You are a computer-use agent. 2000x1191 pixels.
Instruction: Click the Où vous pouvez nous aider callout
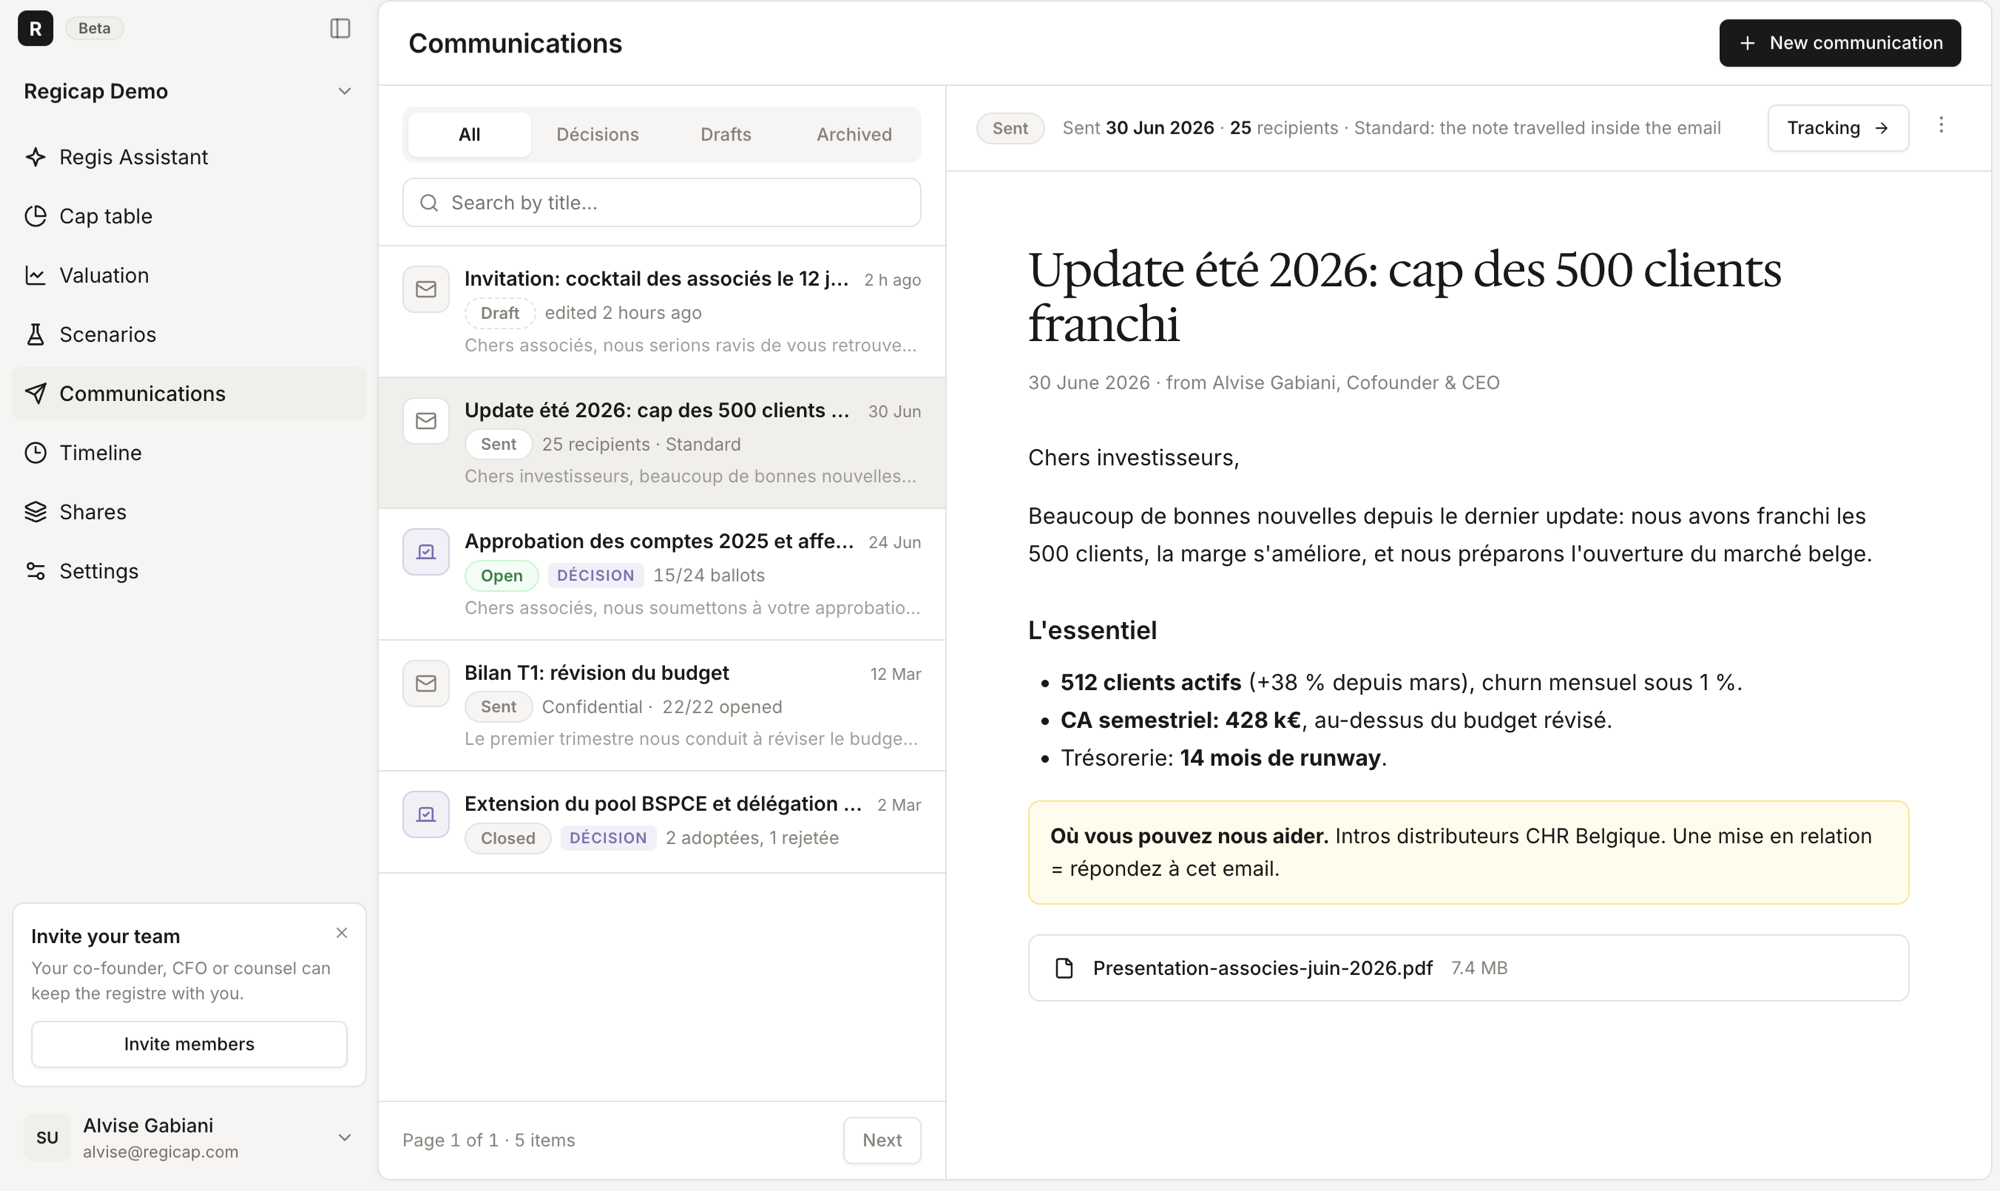pos(1468,852)
